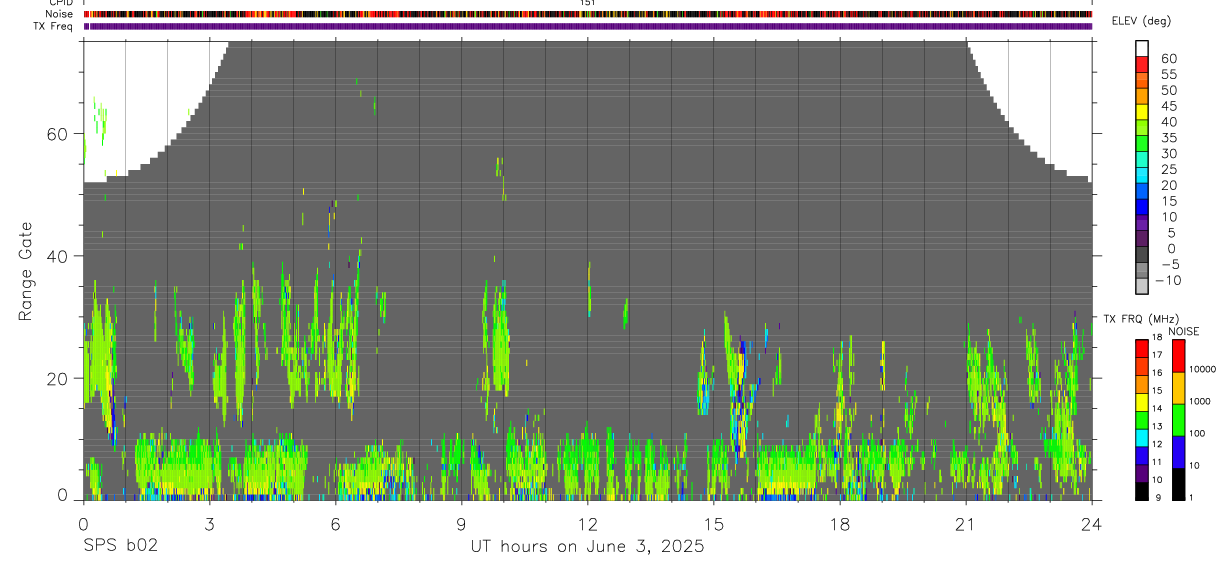Click the "UT hours on June 3, 2025" axis title
The width and height of the screenshot is (1228, 567).
587,547
